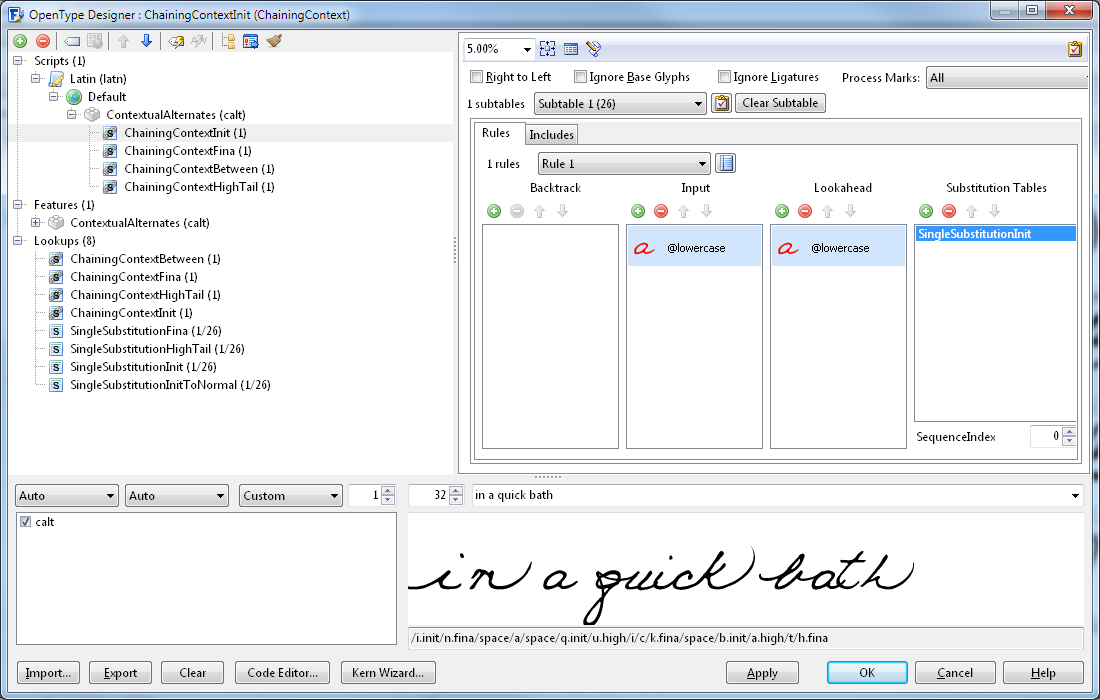Click the pencil highlighter icon in preview toolbar
Viewport: 1100px width, 700px height.
(593, 48)
